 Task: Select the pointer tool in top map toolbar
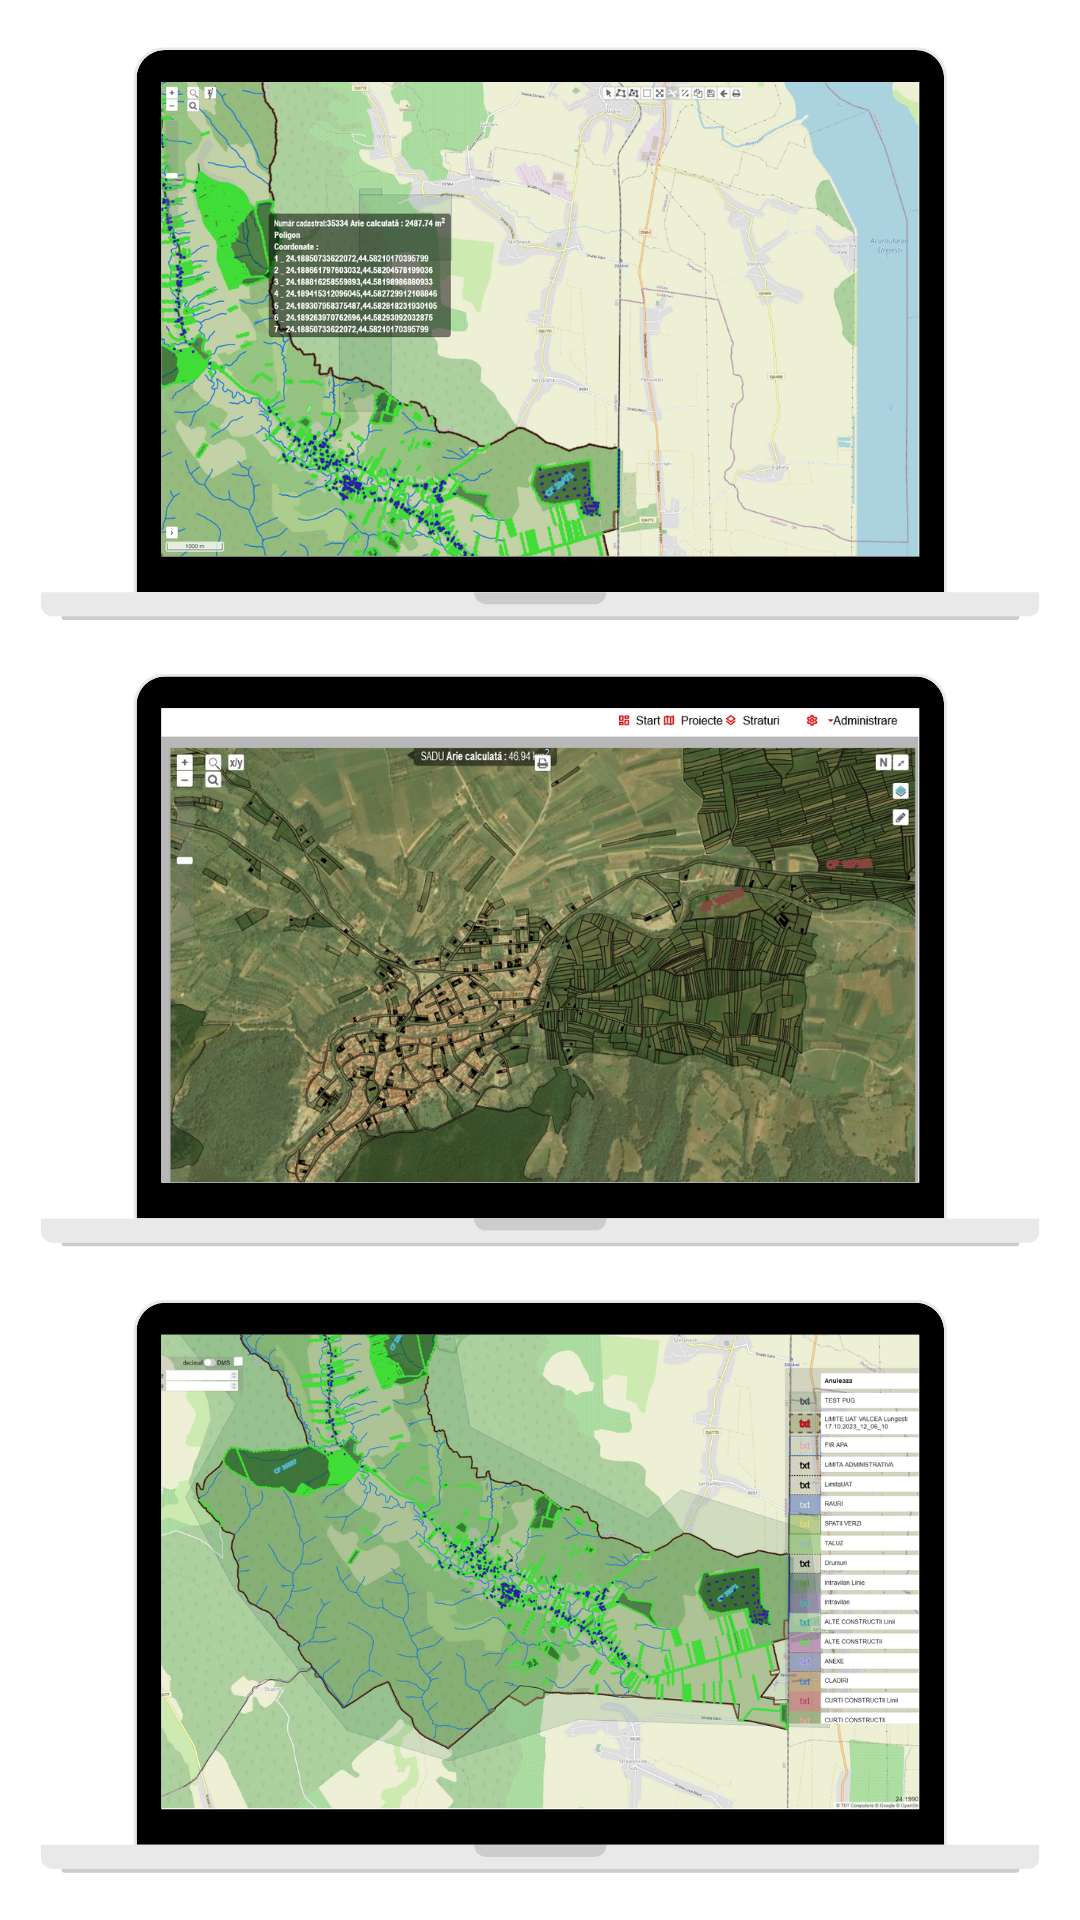608,93
